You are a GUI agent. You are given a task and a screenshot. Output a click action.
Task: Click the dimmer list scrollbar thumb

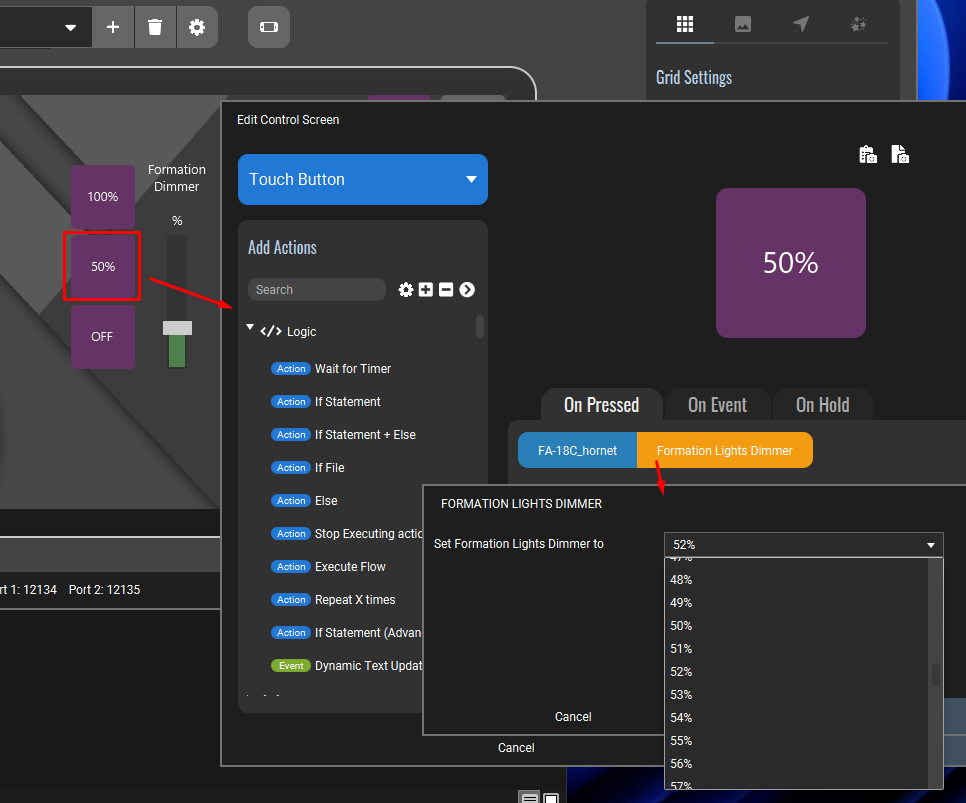[936, 674]
